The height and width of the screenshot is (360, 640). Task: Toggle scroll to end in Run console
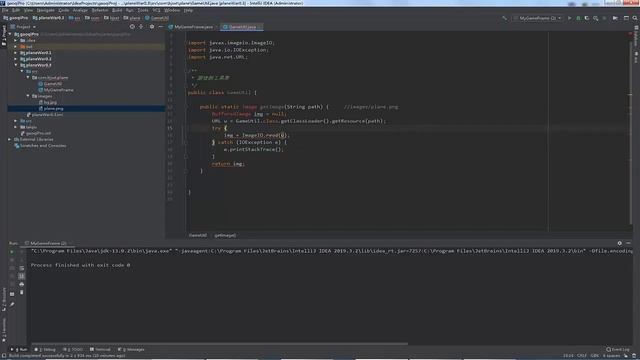pos(22,276)
